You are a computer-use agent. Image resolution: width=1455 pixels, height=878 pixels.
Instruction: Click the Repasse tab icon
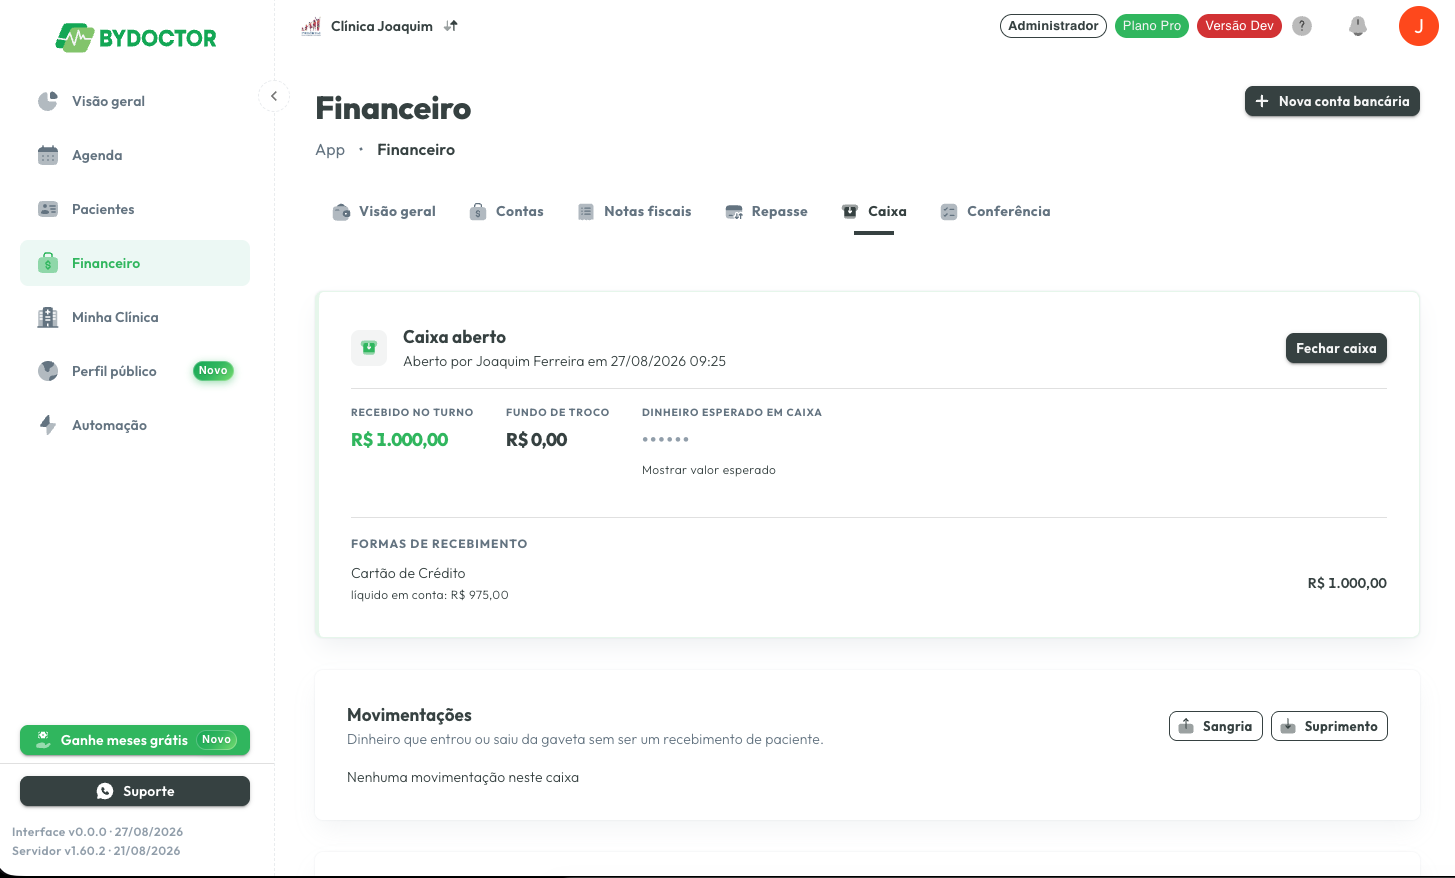(734, 212)
